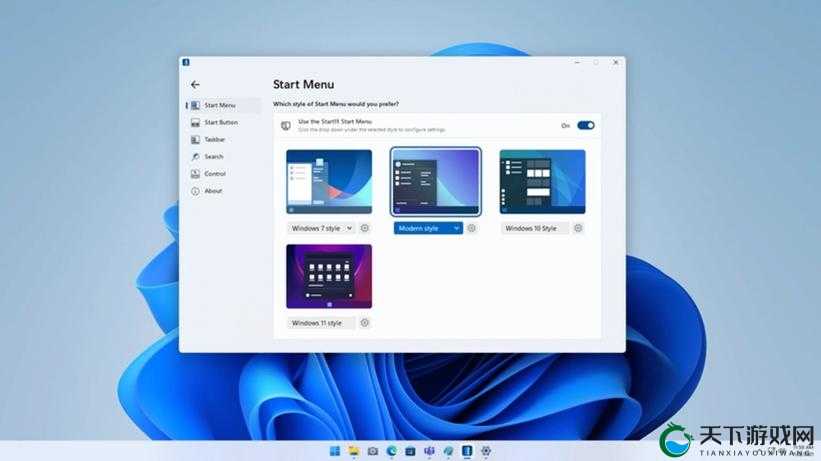Screen dimensions: 821x461
Task: Open settings gear for Windows 10 Style
Action: pyautogui.click(x=578, y=228)
